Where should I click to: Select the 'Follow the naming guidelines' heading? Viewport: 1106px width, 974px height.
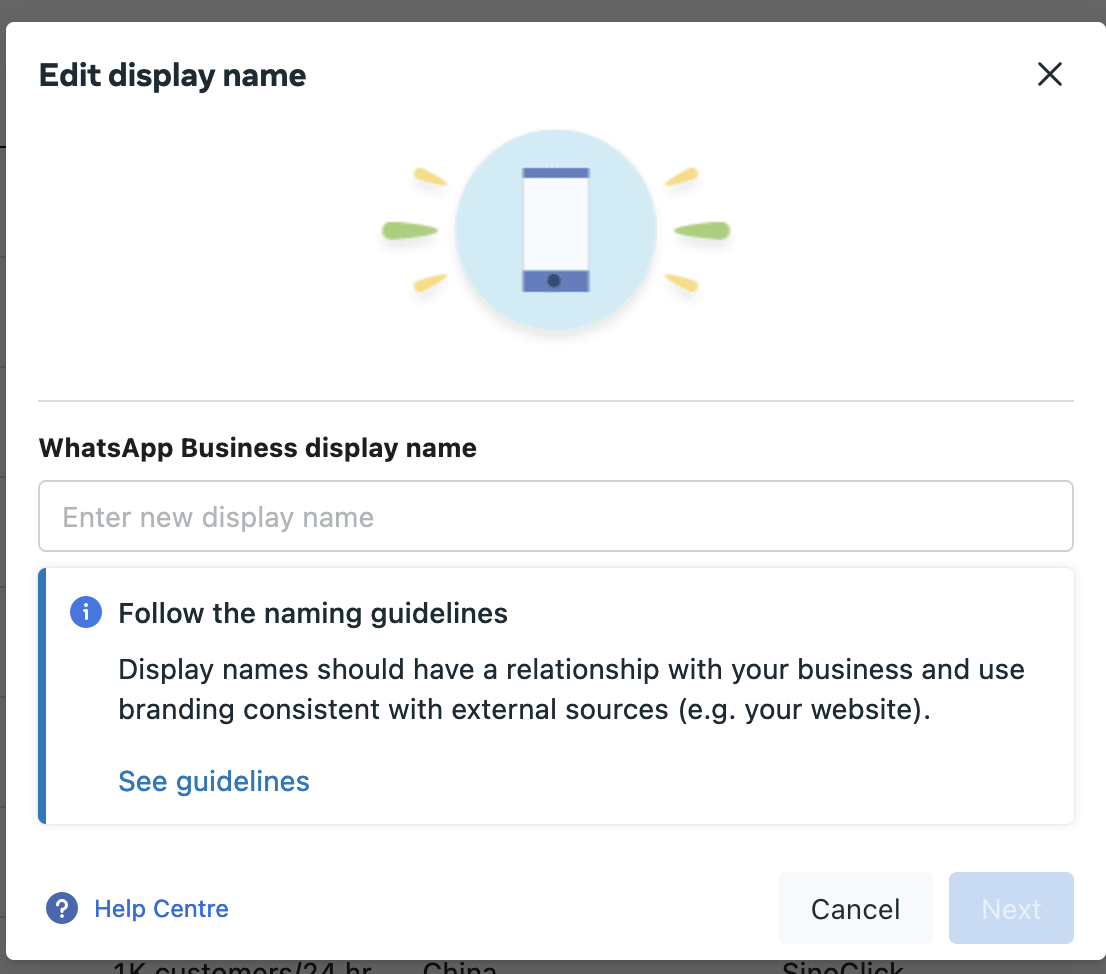pyautogui.click(x=313, y=614)
